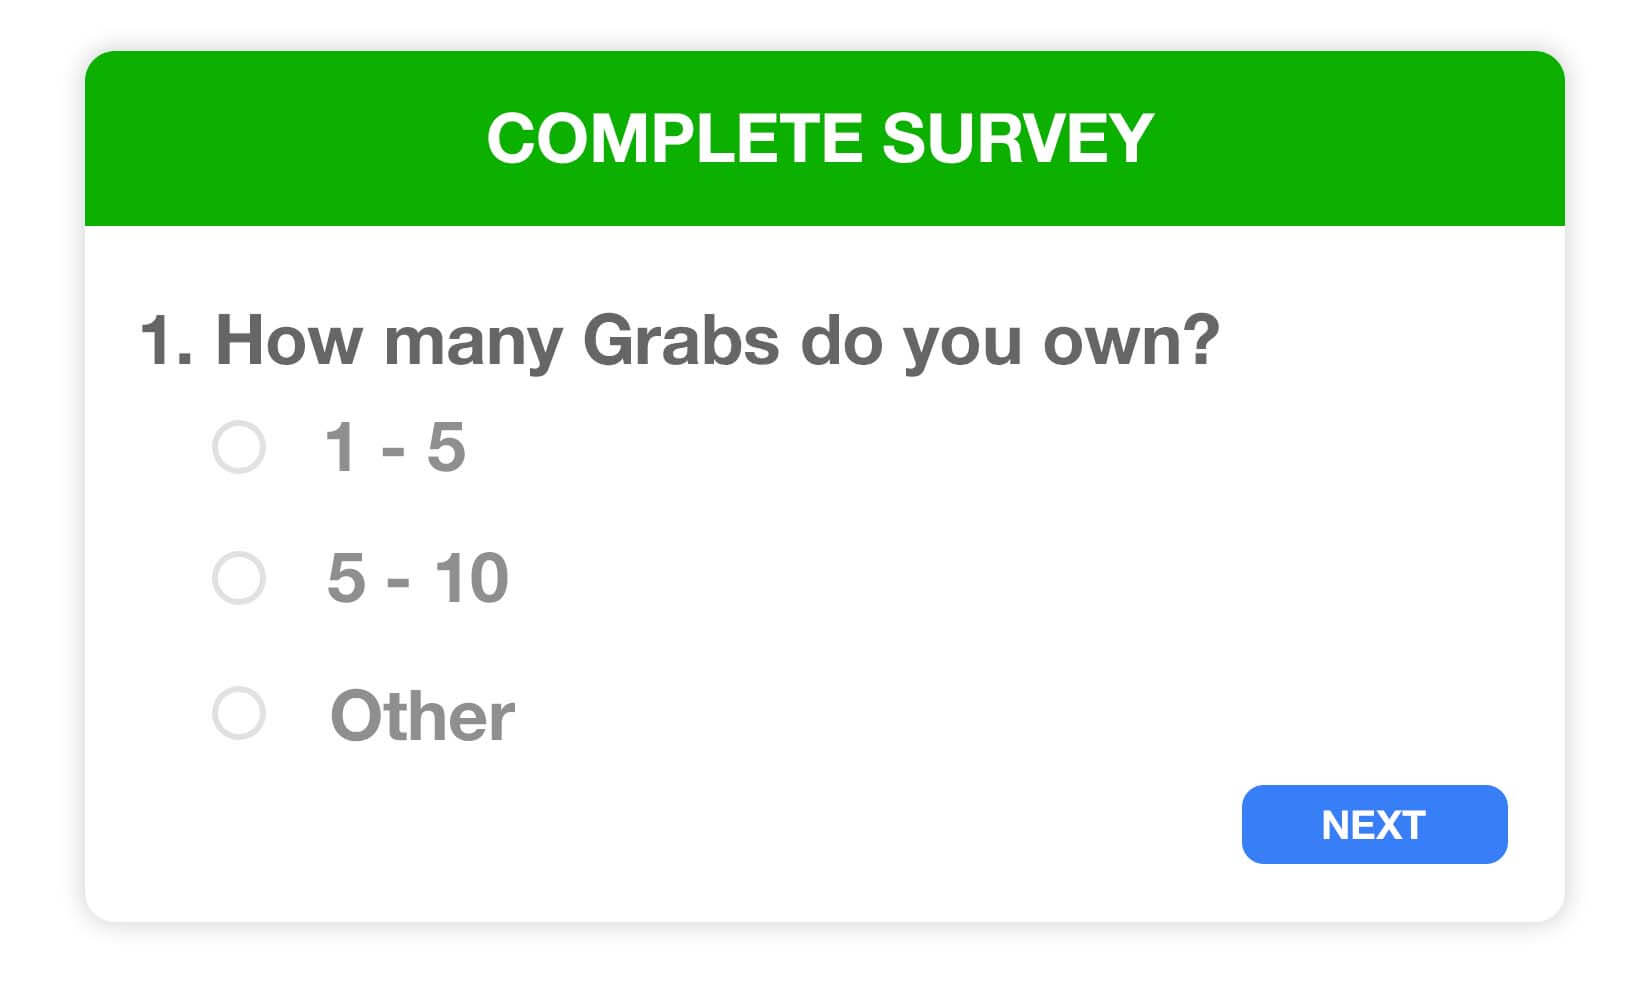1649x986 pixels.
Task: Click the green banner right of title
Action: coord(1360,138)
